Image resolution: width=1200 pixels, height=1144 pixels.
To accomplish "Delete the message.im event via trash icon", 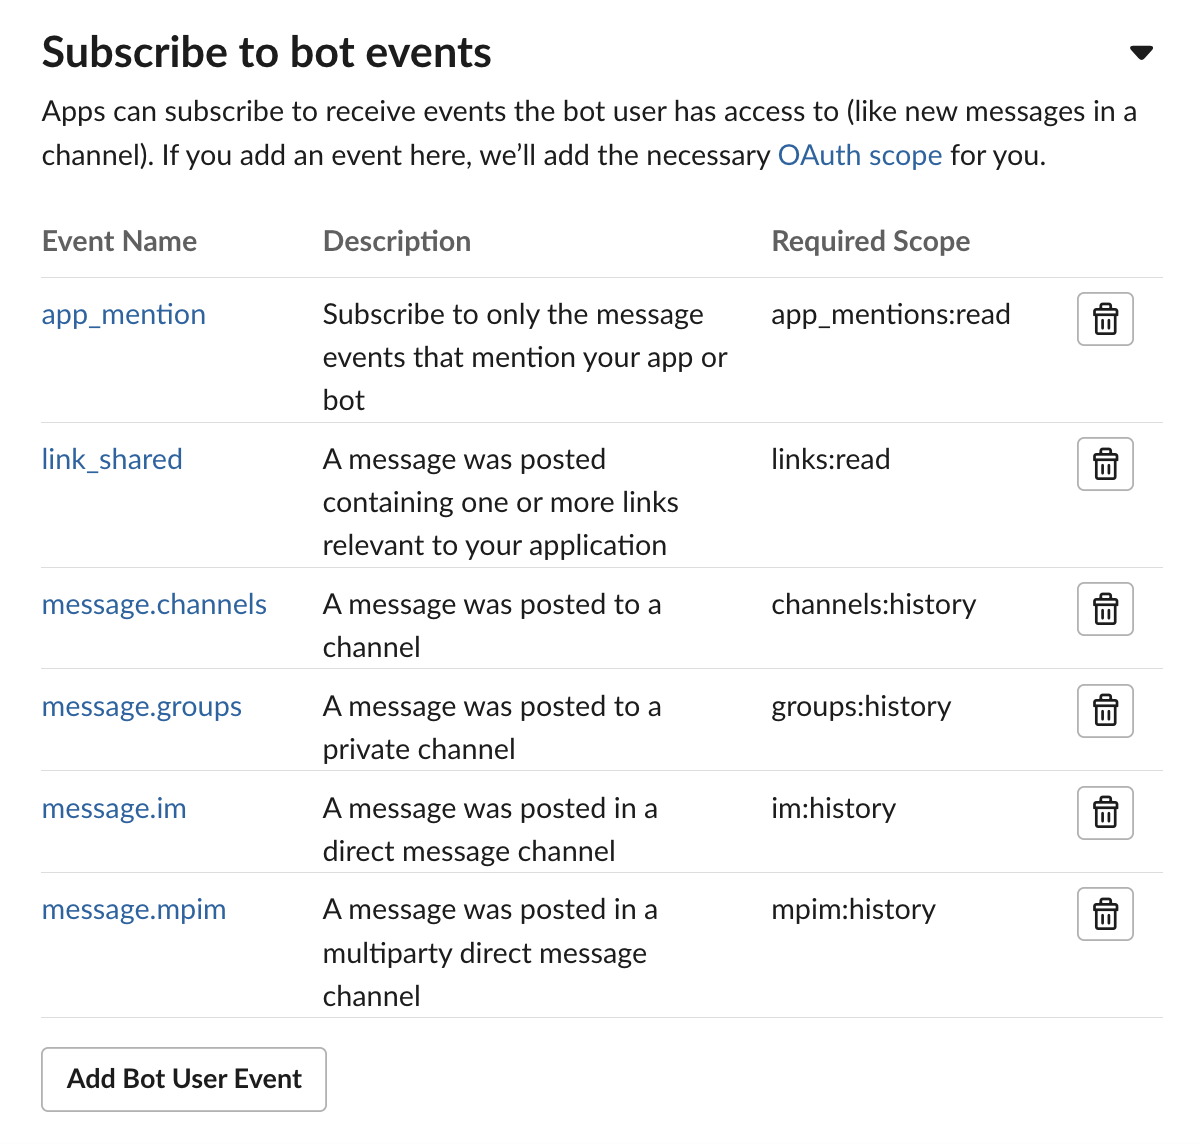I will coord(1105,813).
